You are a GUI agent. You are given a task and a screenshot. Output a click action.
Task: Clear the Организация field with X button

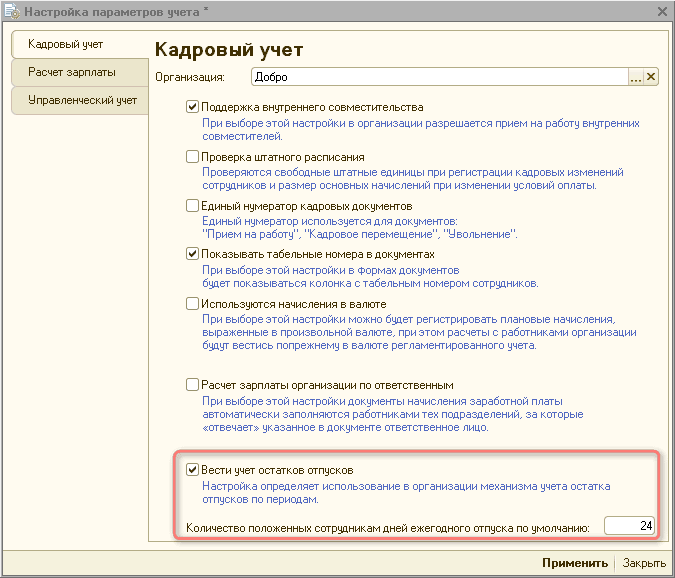(x=651, y=77)
